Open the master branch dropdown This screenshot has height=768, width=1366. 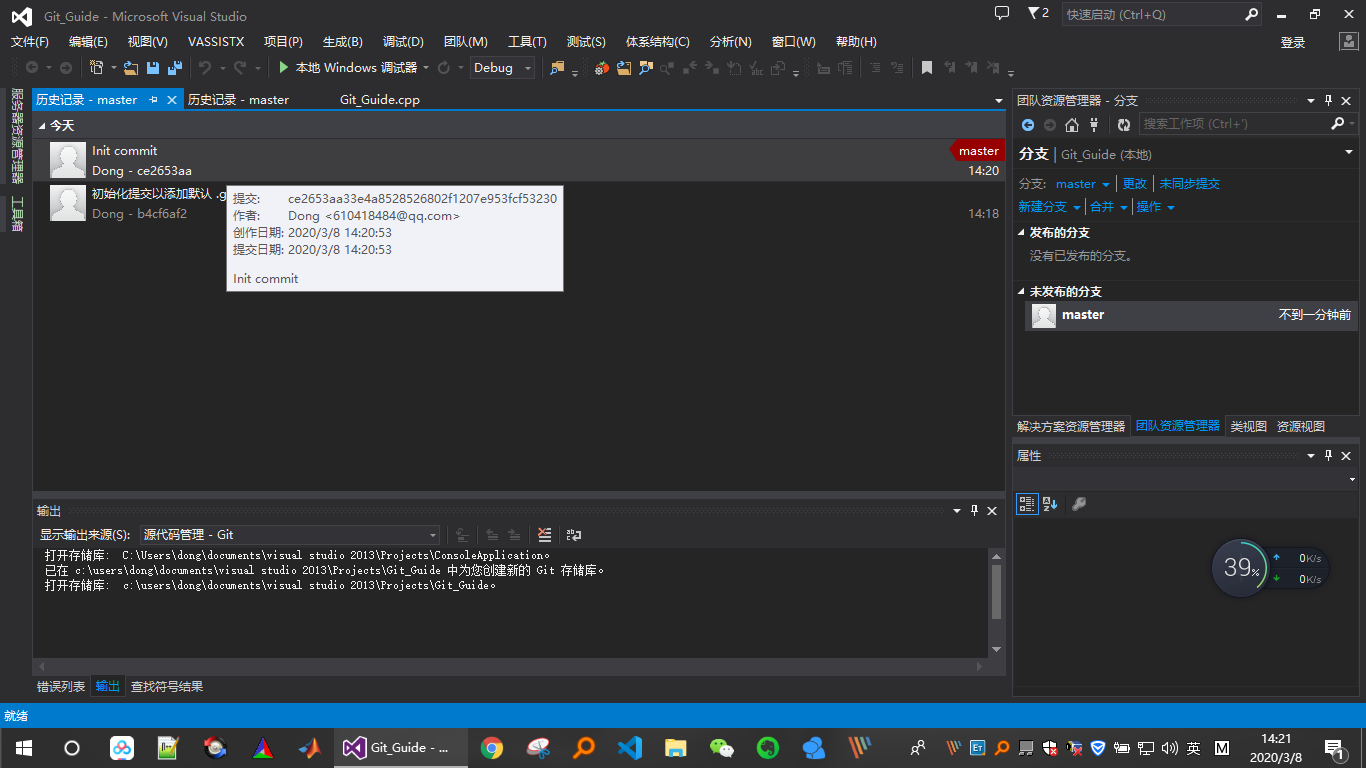coord(1082,184)
